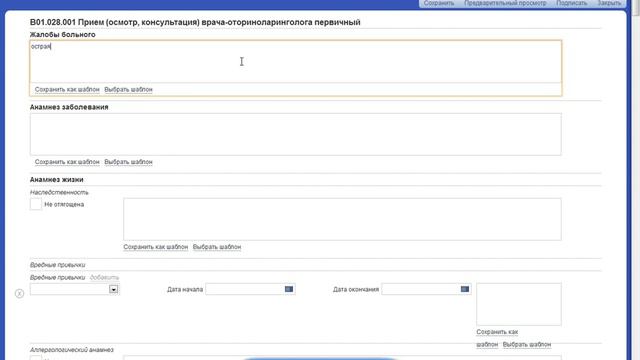
Task: Tick the Не отягощена checkbox
Action: click(x=36, y=204)
